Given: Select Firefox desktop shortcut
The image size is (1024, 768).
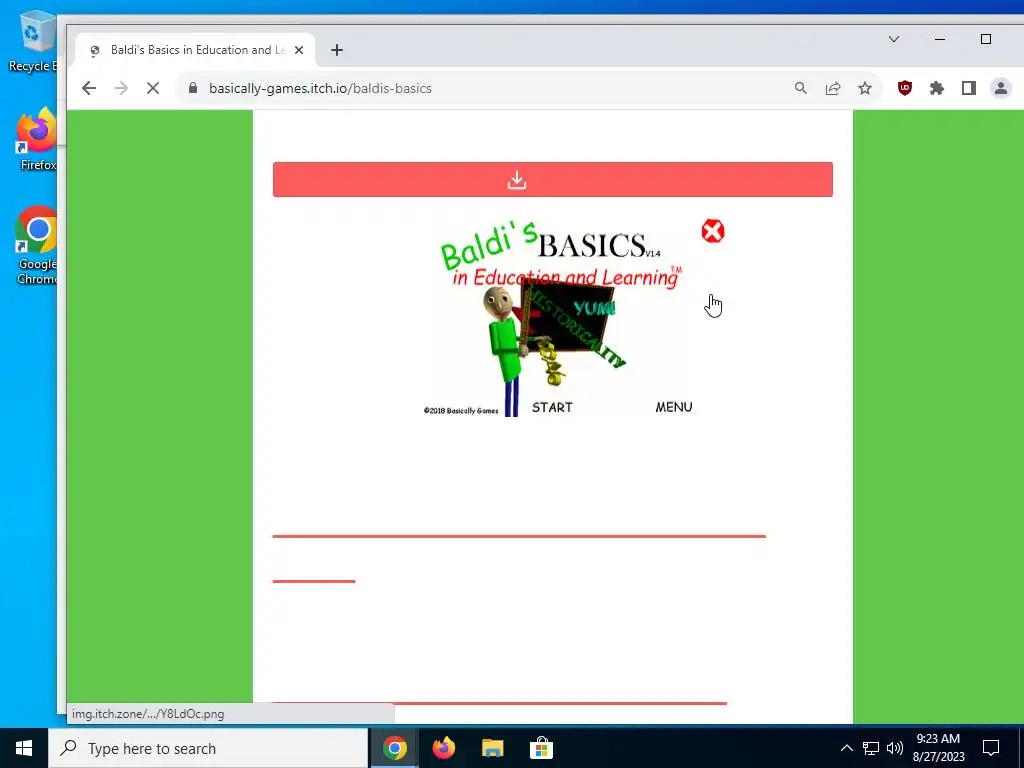Looking at the screenshot, I should point(36,140).
